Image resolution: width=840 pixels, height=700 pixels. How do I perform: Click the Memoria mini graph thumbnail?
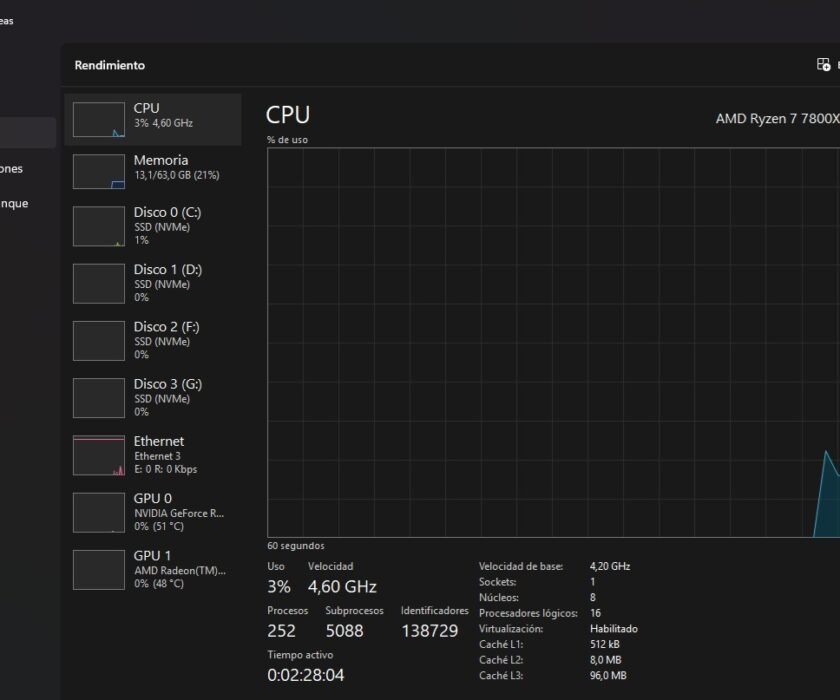click(99, 171)
